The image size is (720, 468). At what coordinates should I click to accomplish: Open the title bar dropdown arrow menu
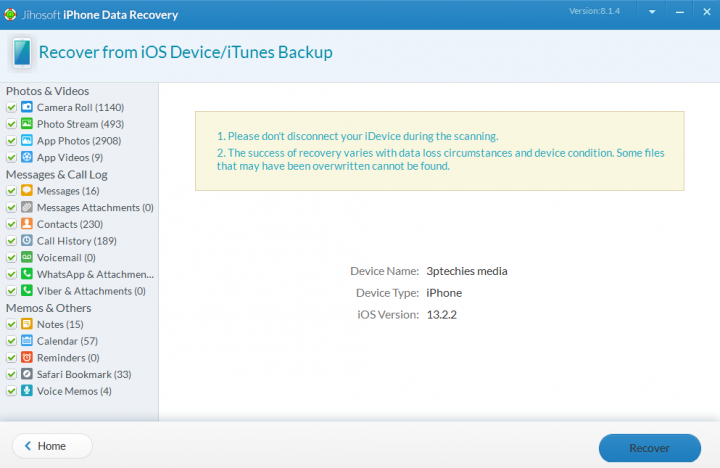(x=651, y=13)
